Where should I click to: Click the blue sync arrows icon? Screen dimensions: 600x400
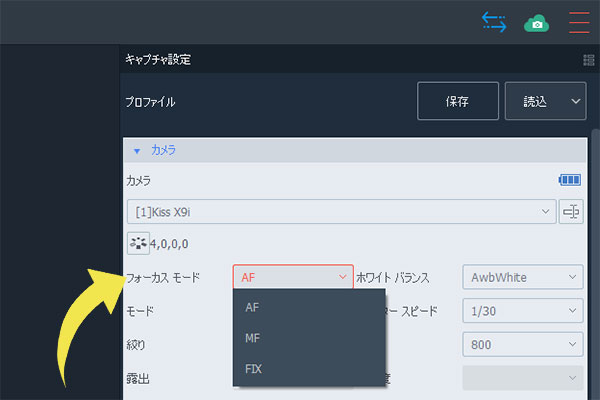493,21
